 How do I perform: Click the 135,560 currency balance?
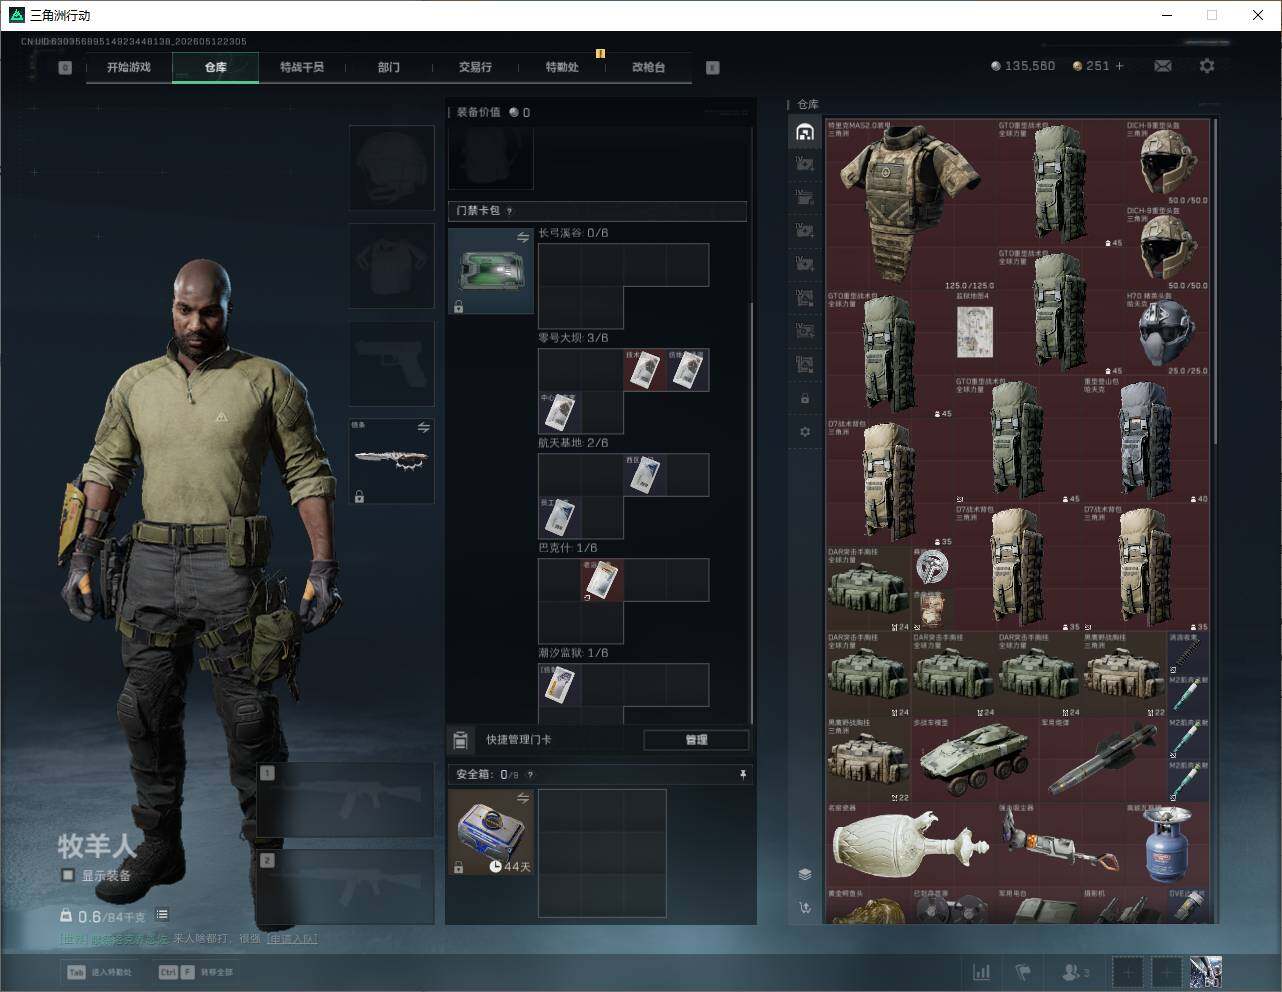tap(1023, 66)
